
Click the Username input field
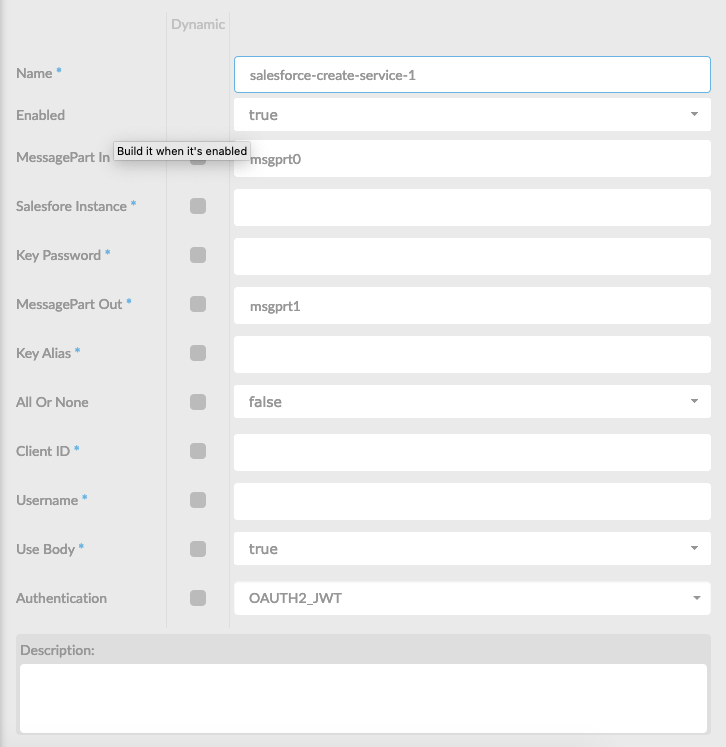coord(472,502)
